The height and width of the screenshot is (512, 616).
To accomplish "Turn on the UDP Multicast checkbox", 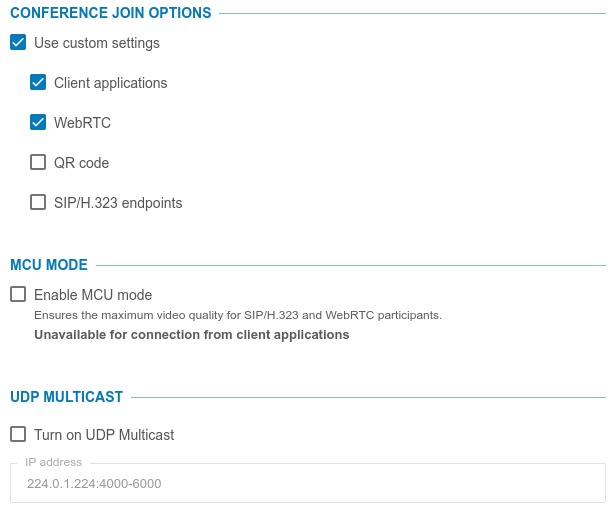I will (18, 434).
